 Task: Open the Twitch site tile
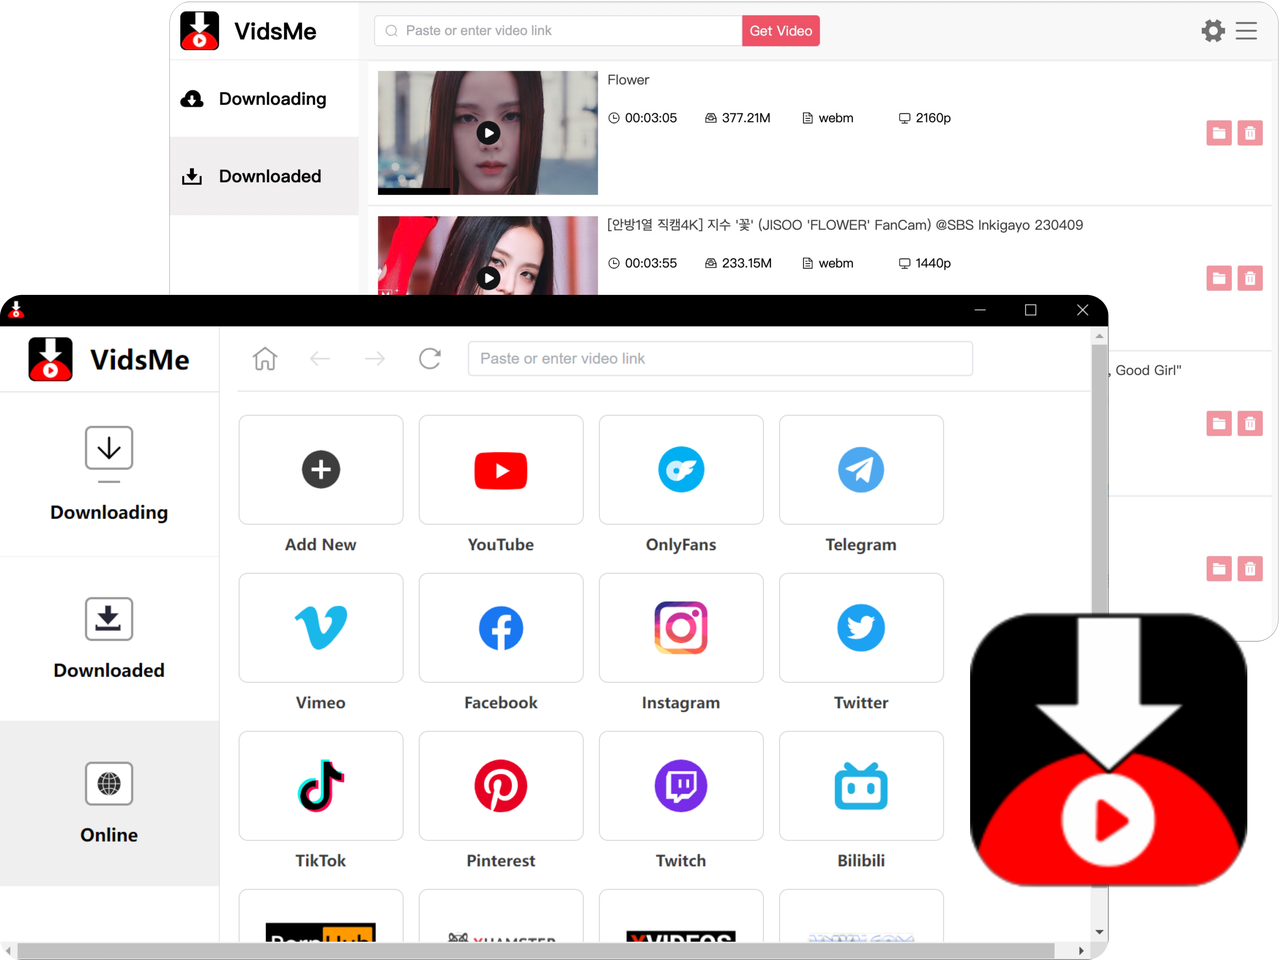click(680, 786)
